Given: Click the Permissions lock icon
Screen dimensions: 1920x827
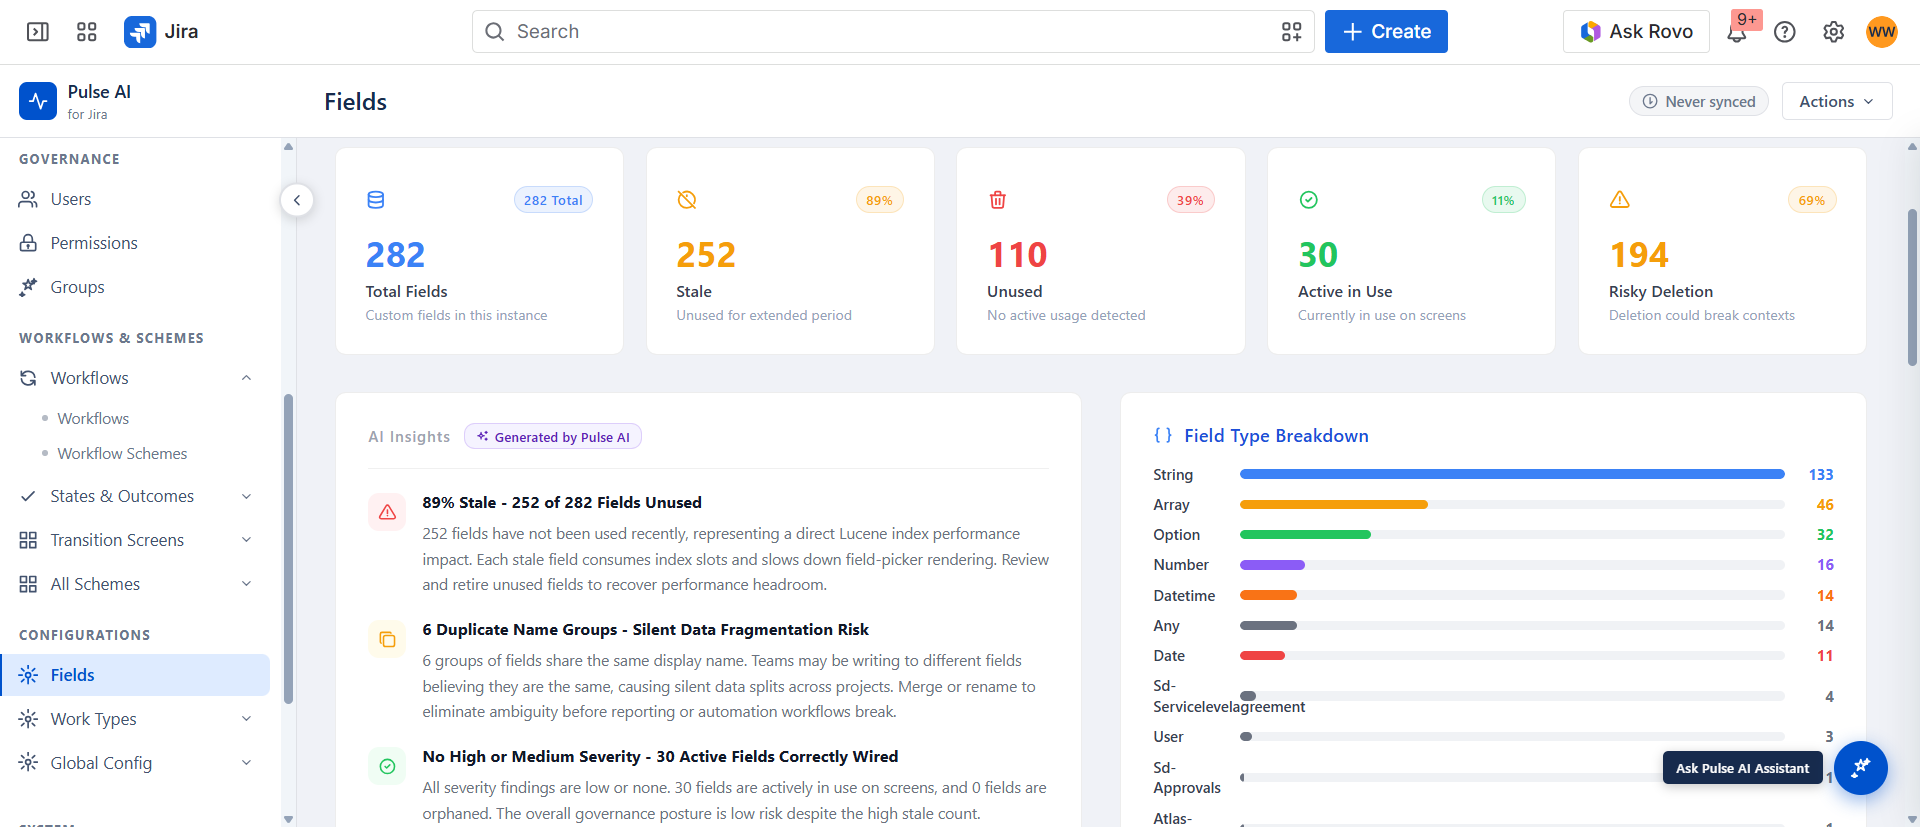Looking at the screenshot, I should tap(28, 243).
